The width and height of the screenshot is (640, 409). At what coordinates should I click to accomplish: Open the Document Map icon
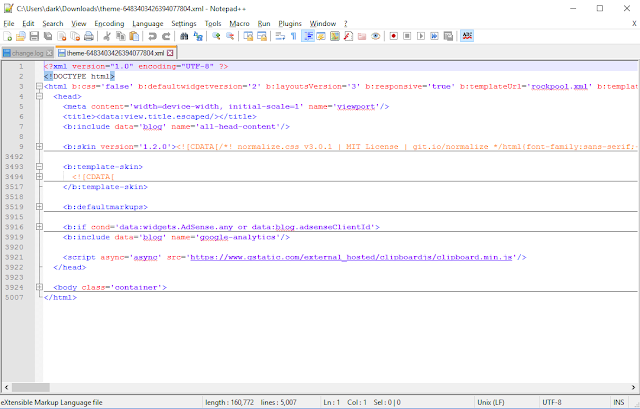pyautogui.click(x=335, y=36)
